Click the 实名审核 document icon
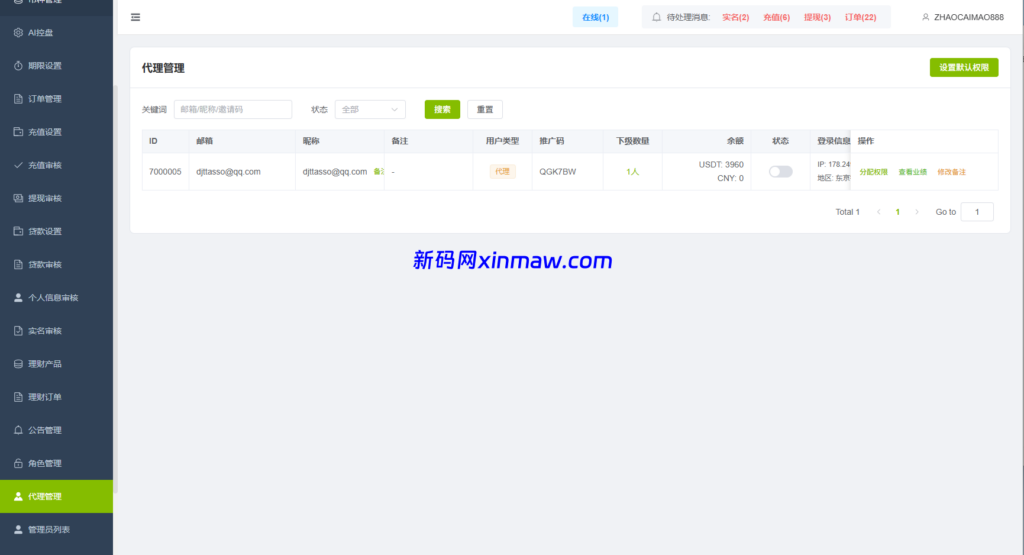 click(18, 331)
